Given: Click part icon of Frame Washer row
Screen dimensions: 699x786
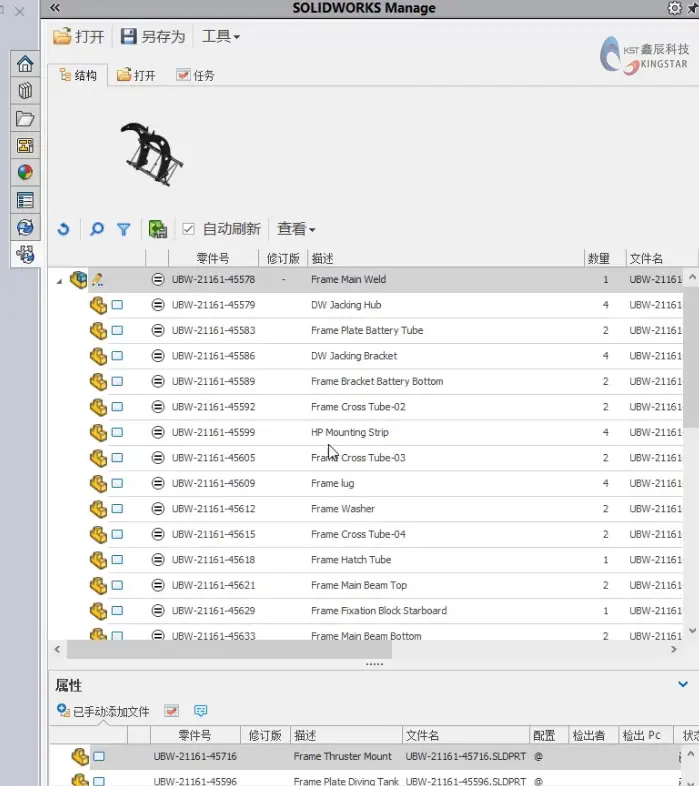Looking at the screenshot, I should coord(98,509).
